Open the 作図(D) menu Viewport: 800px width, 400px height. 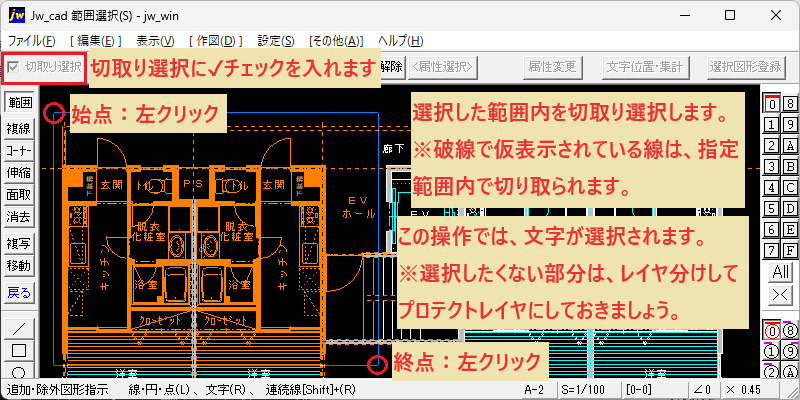(x=215, y=41)
